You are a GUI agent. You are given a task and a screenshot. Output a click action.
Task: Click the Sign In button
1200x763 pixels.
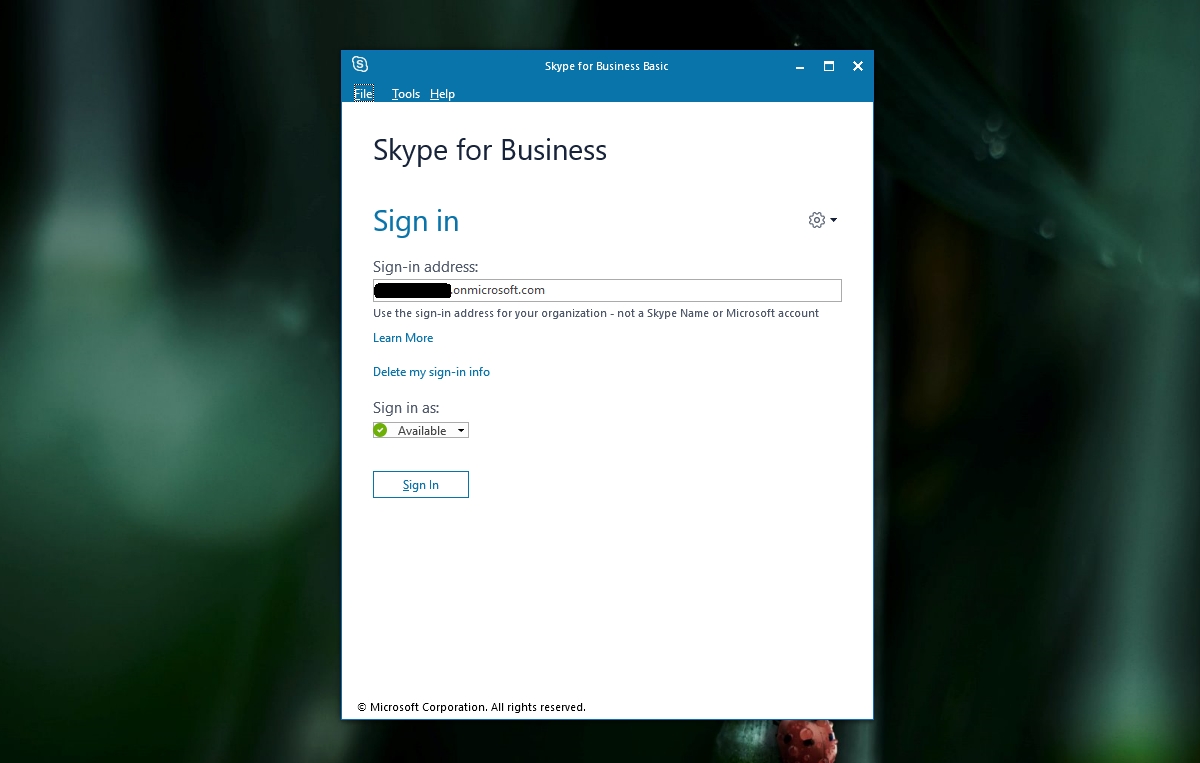(x=421, y=484)
